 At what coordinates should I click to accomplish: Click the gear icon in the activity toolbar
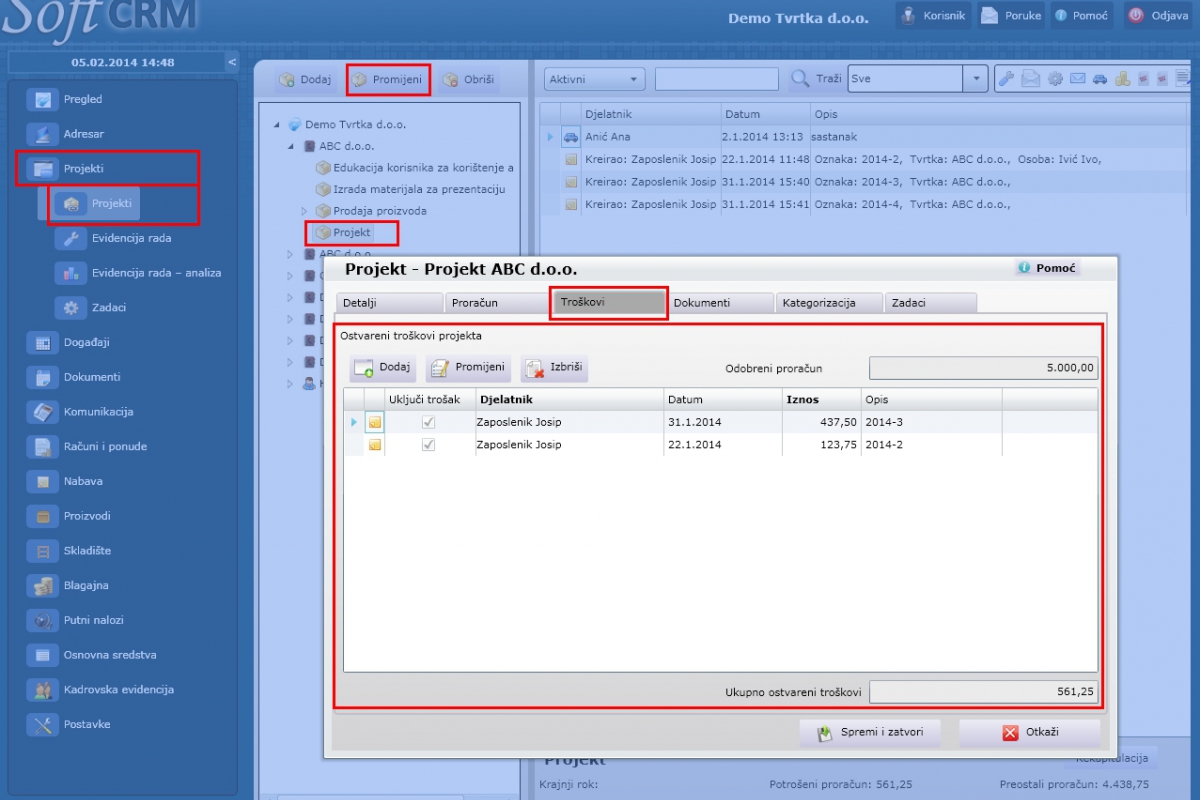[x=1055, y=79]
